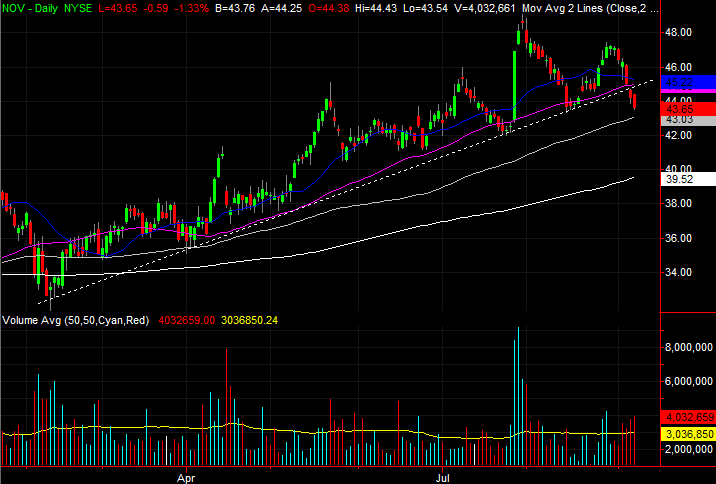716x484 pixels.
Task: Click the white 39.52 moving average price tag
Action: [x=689, y=179]
